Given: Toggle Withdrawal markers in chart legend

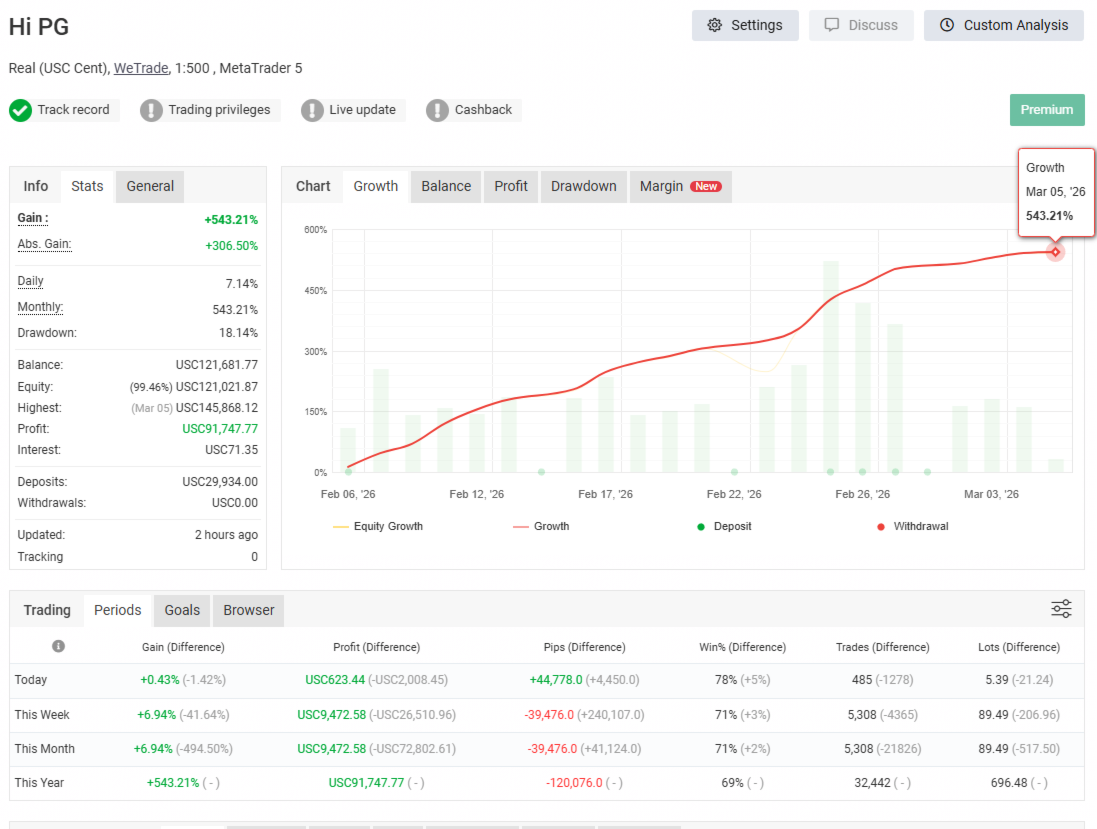Looking at the screenshot, I should [912, 526].
